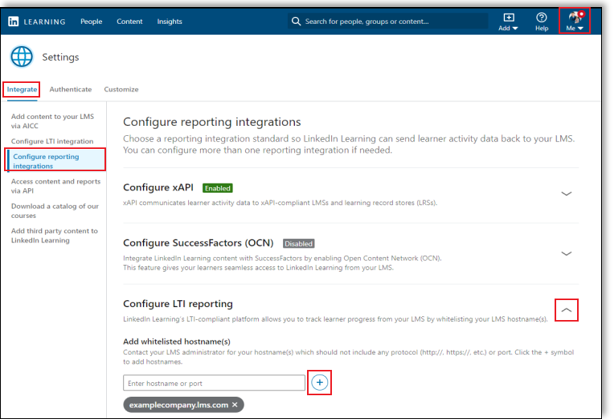
Task: Click the Enter hostname or port field
Action: click(x=214, y=383)
